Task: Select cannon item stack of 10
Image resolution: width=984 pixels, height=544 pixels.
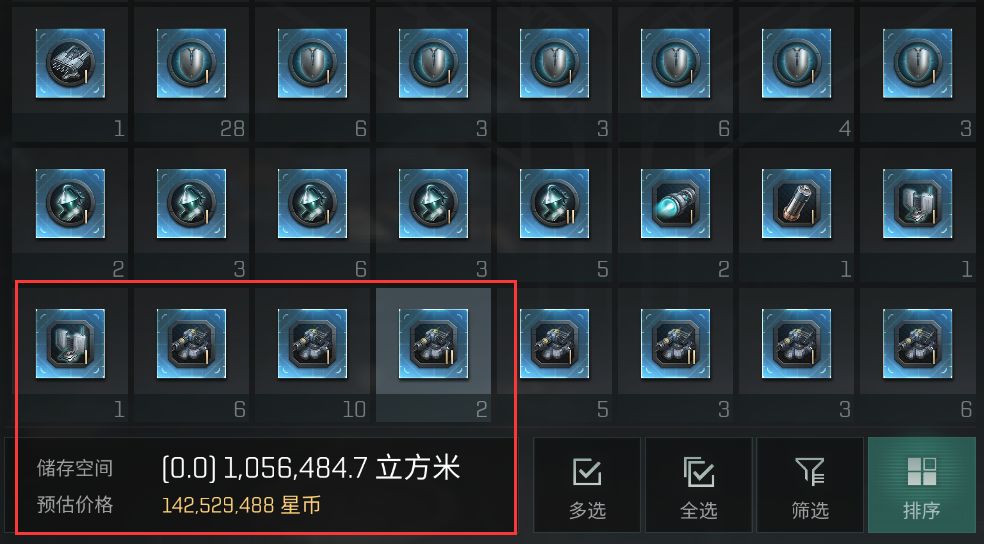Action: click(313, 355)
